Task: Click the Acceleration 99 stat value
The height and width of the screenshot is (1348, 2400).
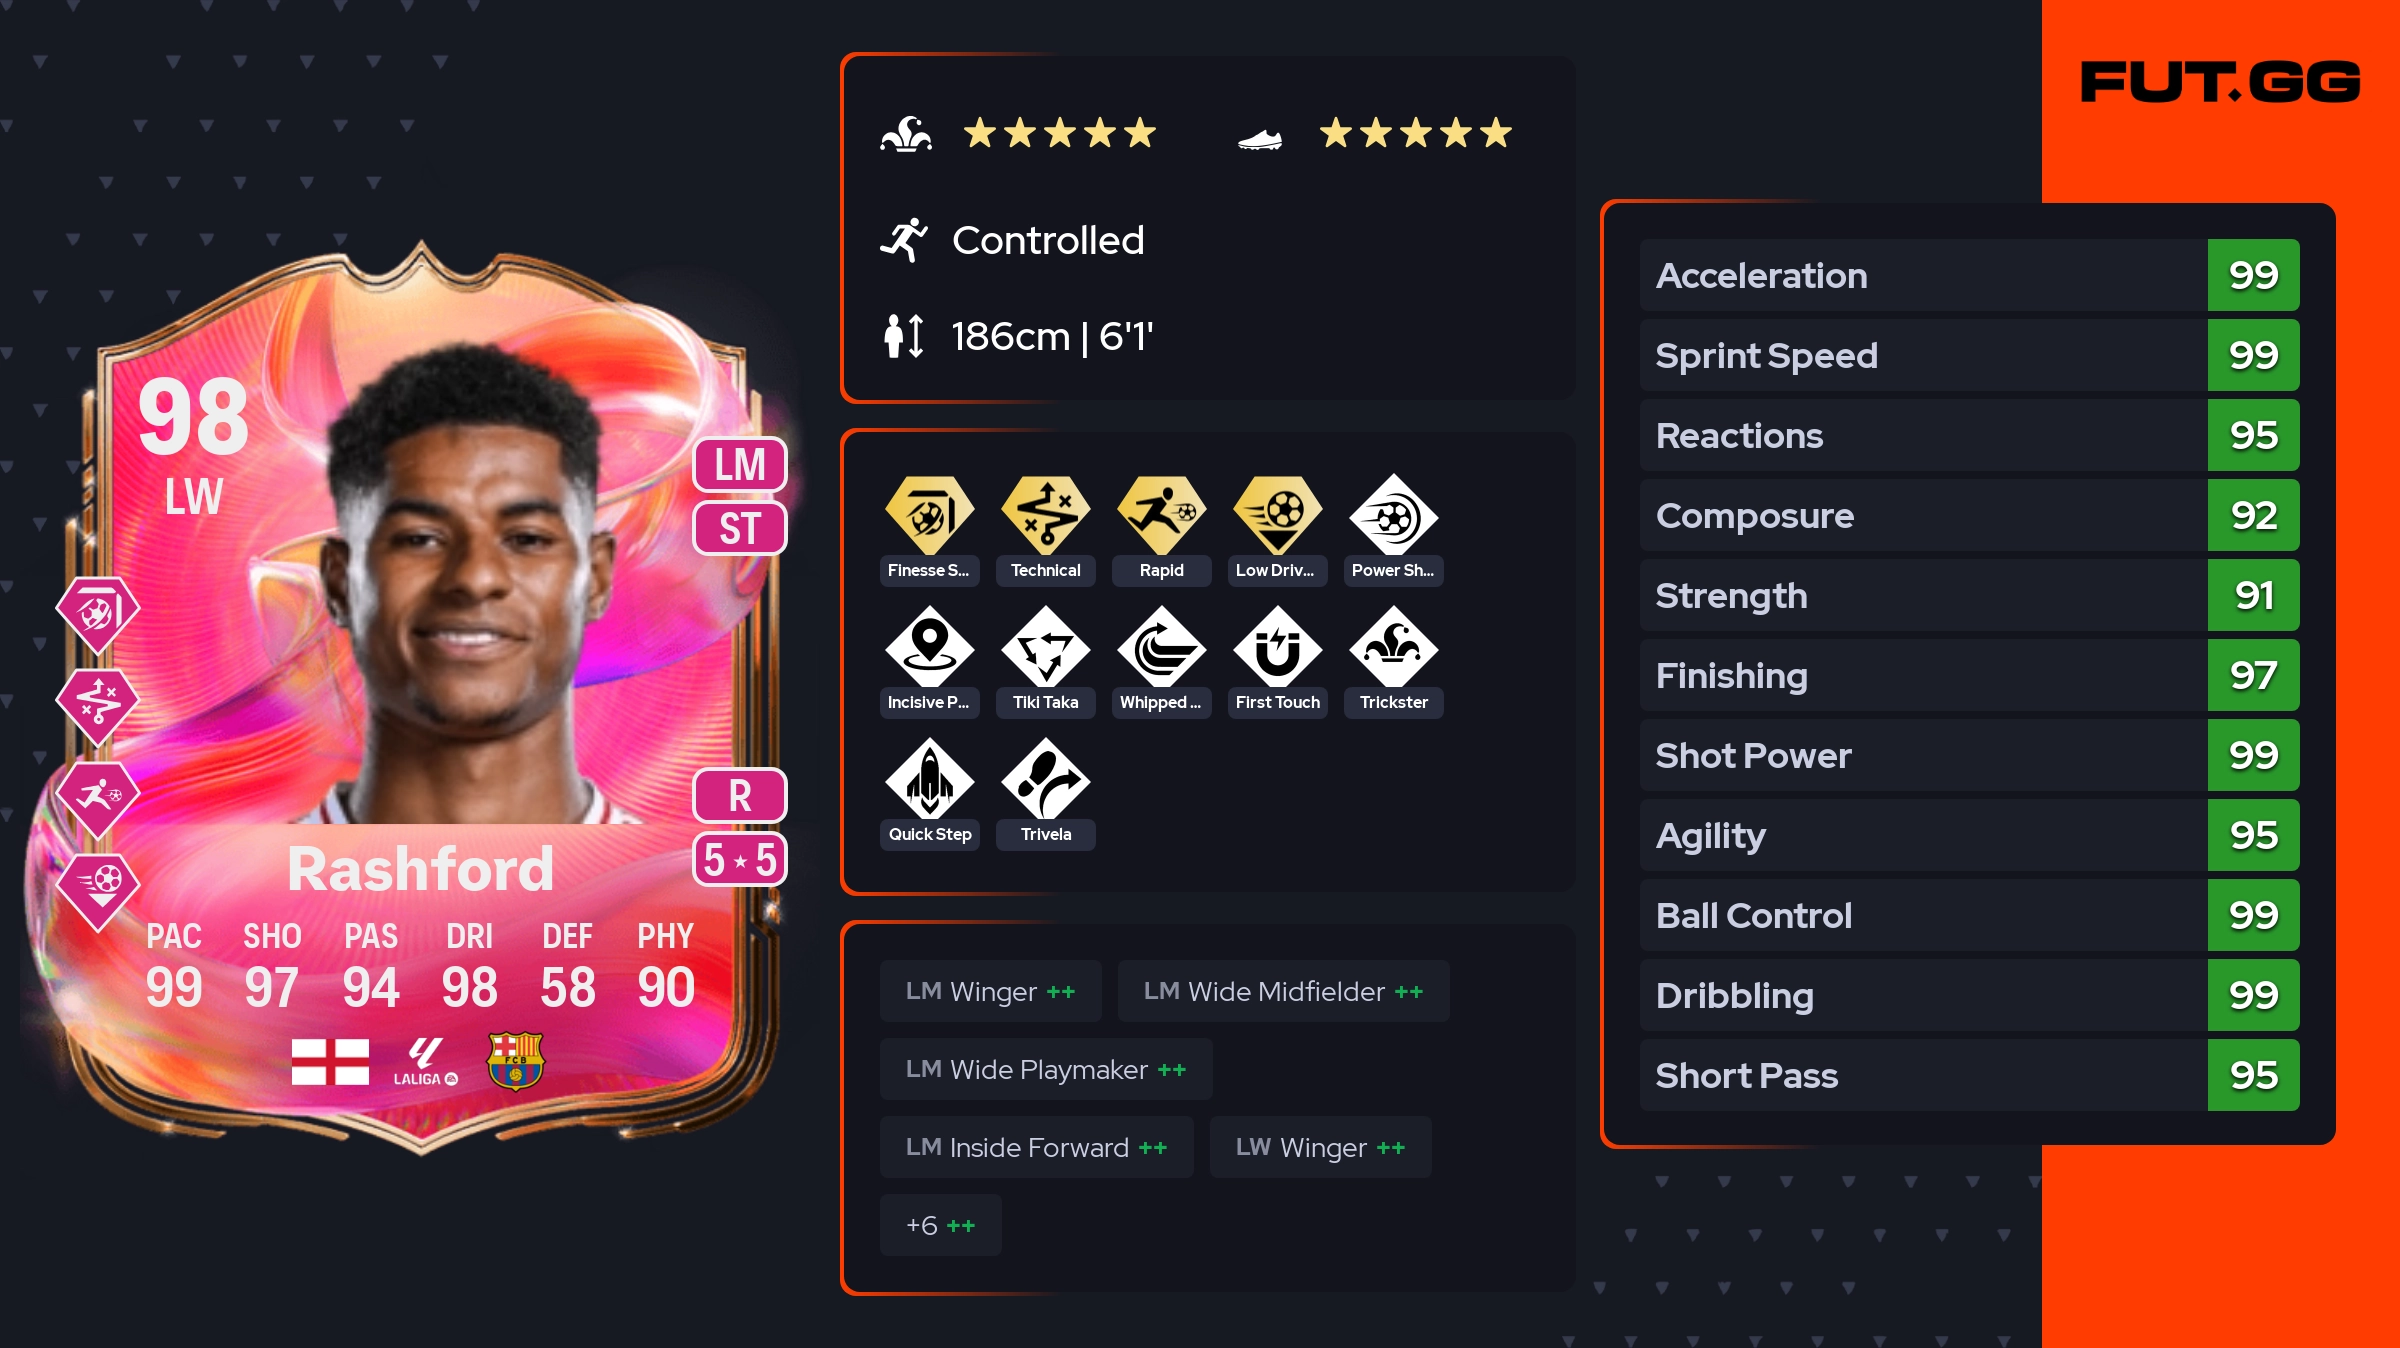Action: 2253,275
